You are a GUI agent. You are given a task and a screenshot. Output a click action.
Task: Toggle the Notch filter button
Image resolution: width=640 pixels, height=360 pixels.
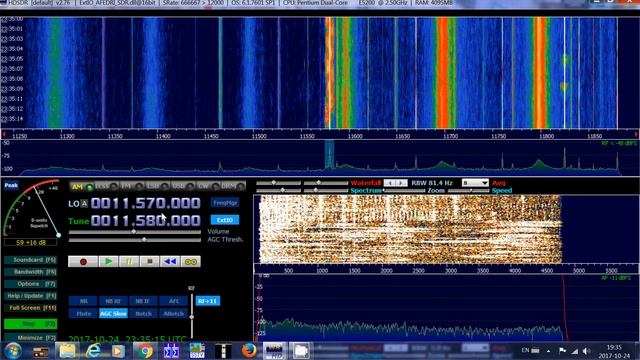pos(143,313)
